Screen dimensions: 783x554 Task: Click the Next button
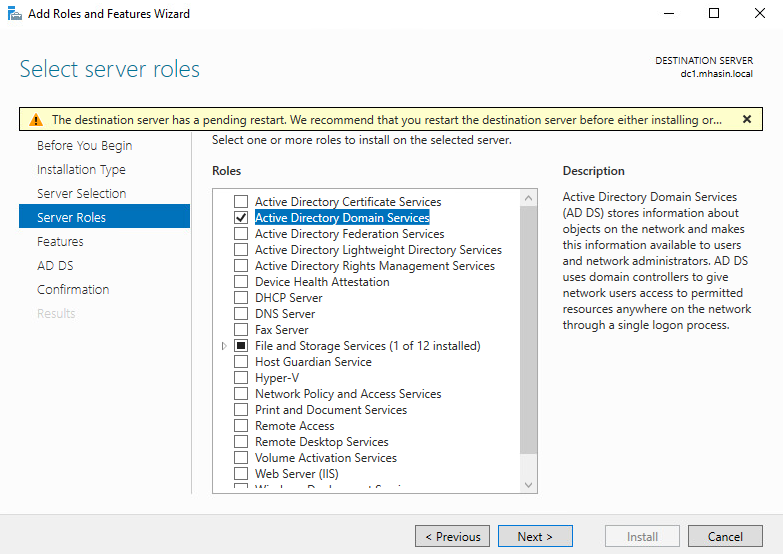pos(535,536)
